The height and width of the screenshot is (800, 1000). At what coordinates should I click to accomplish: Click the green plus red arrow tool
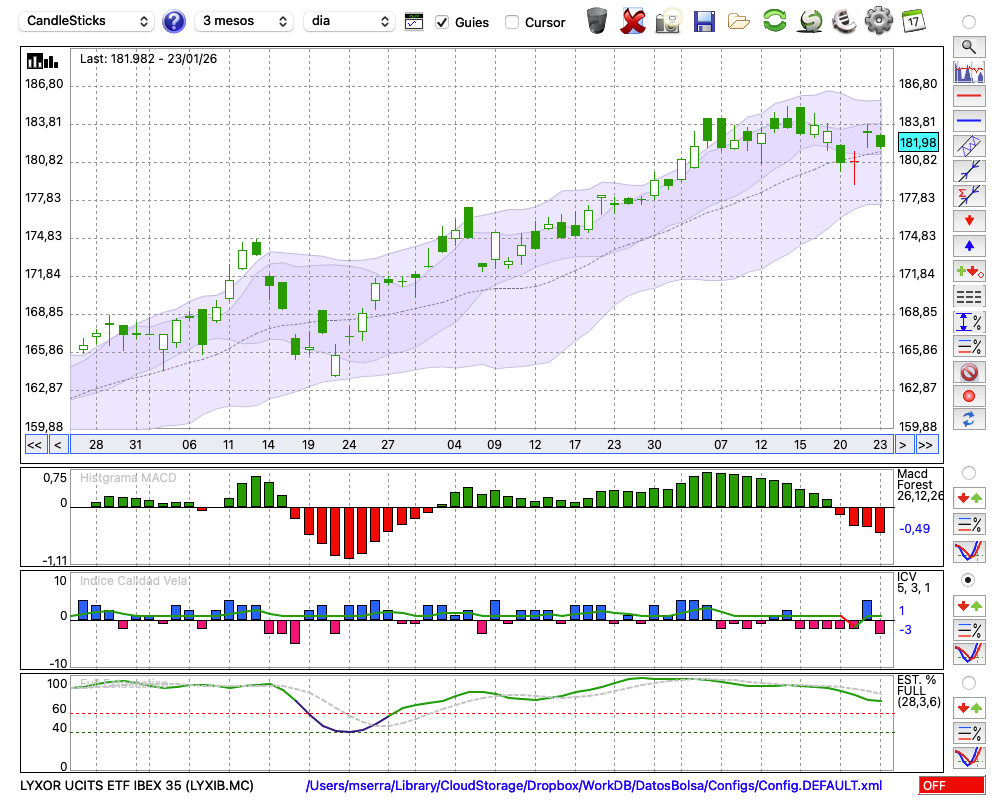pos(969,271)
